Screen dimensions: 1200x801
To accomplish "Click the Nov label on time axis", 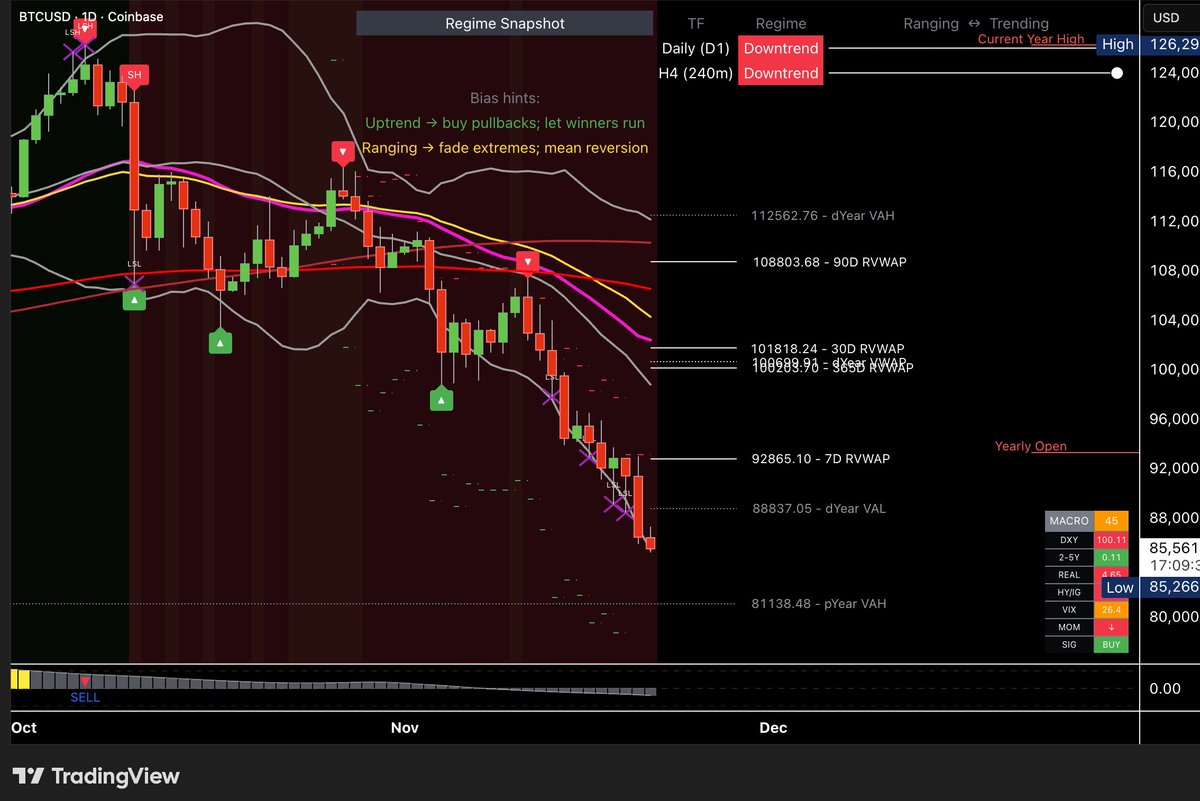I will pyautogui.click(x=404, y=727).
